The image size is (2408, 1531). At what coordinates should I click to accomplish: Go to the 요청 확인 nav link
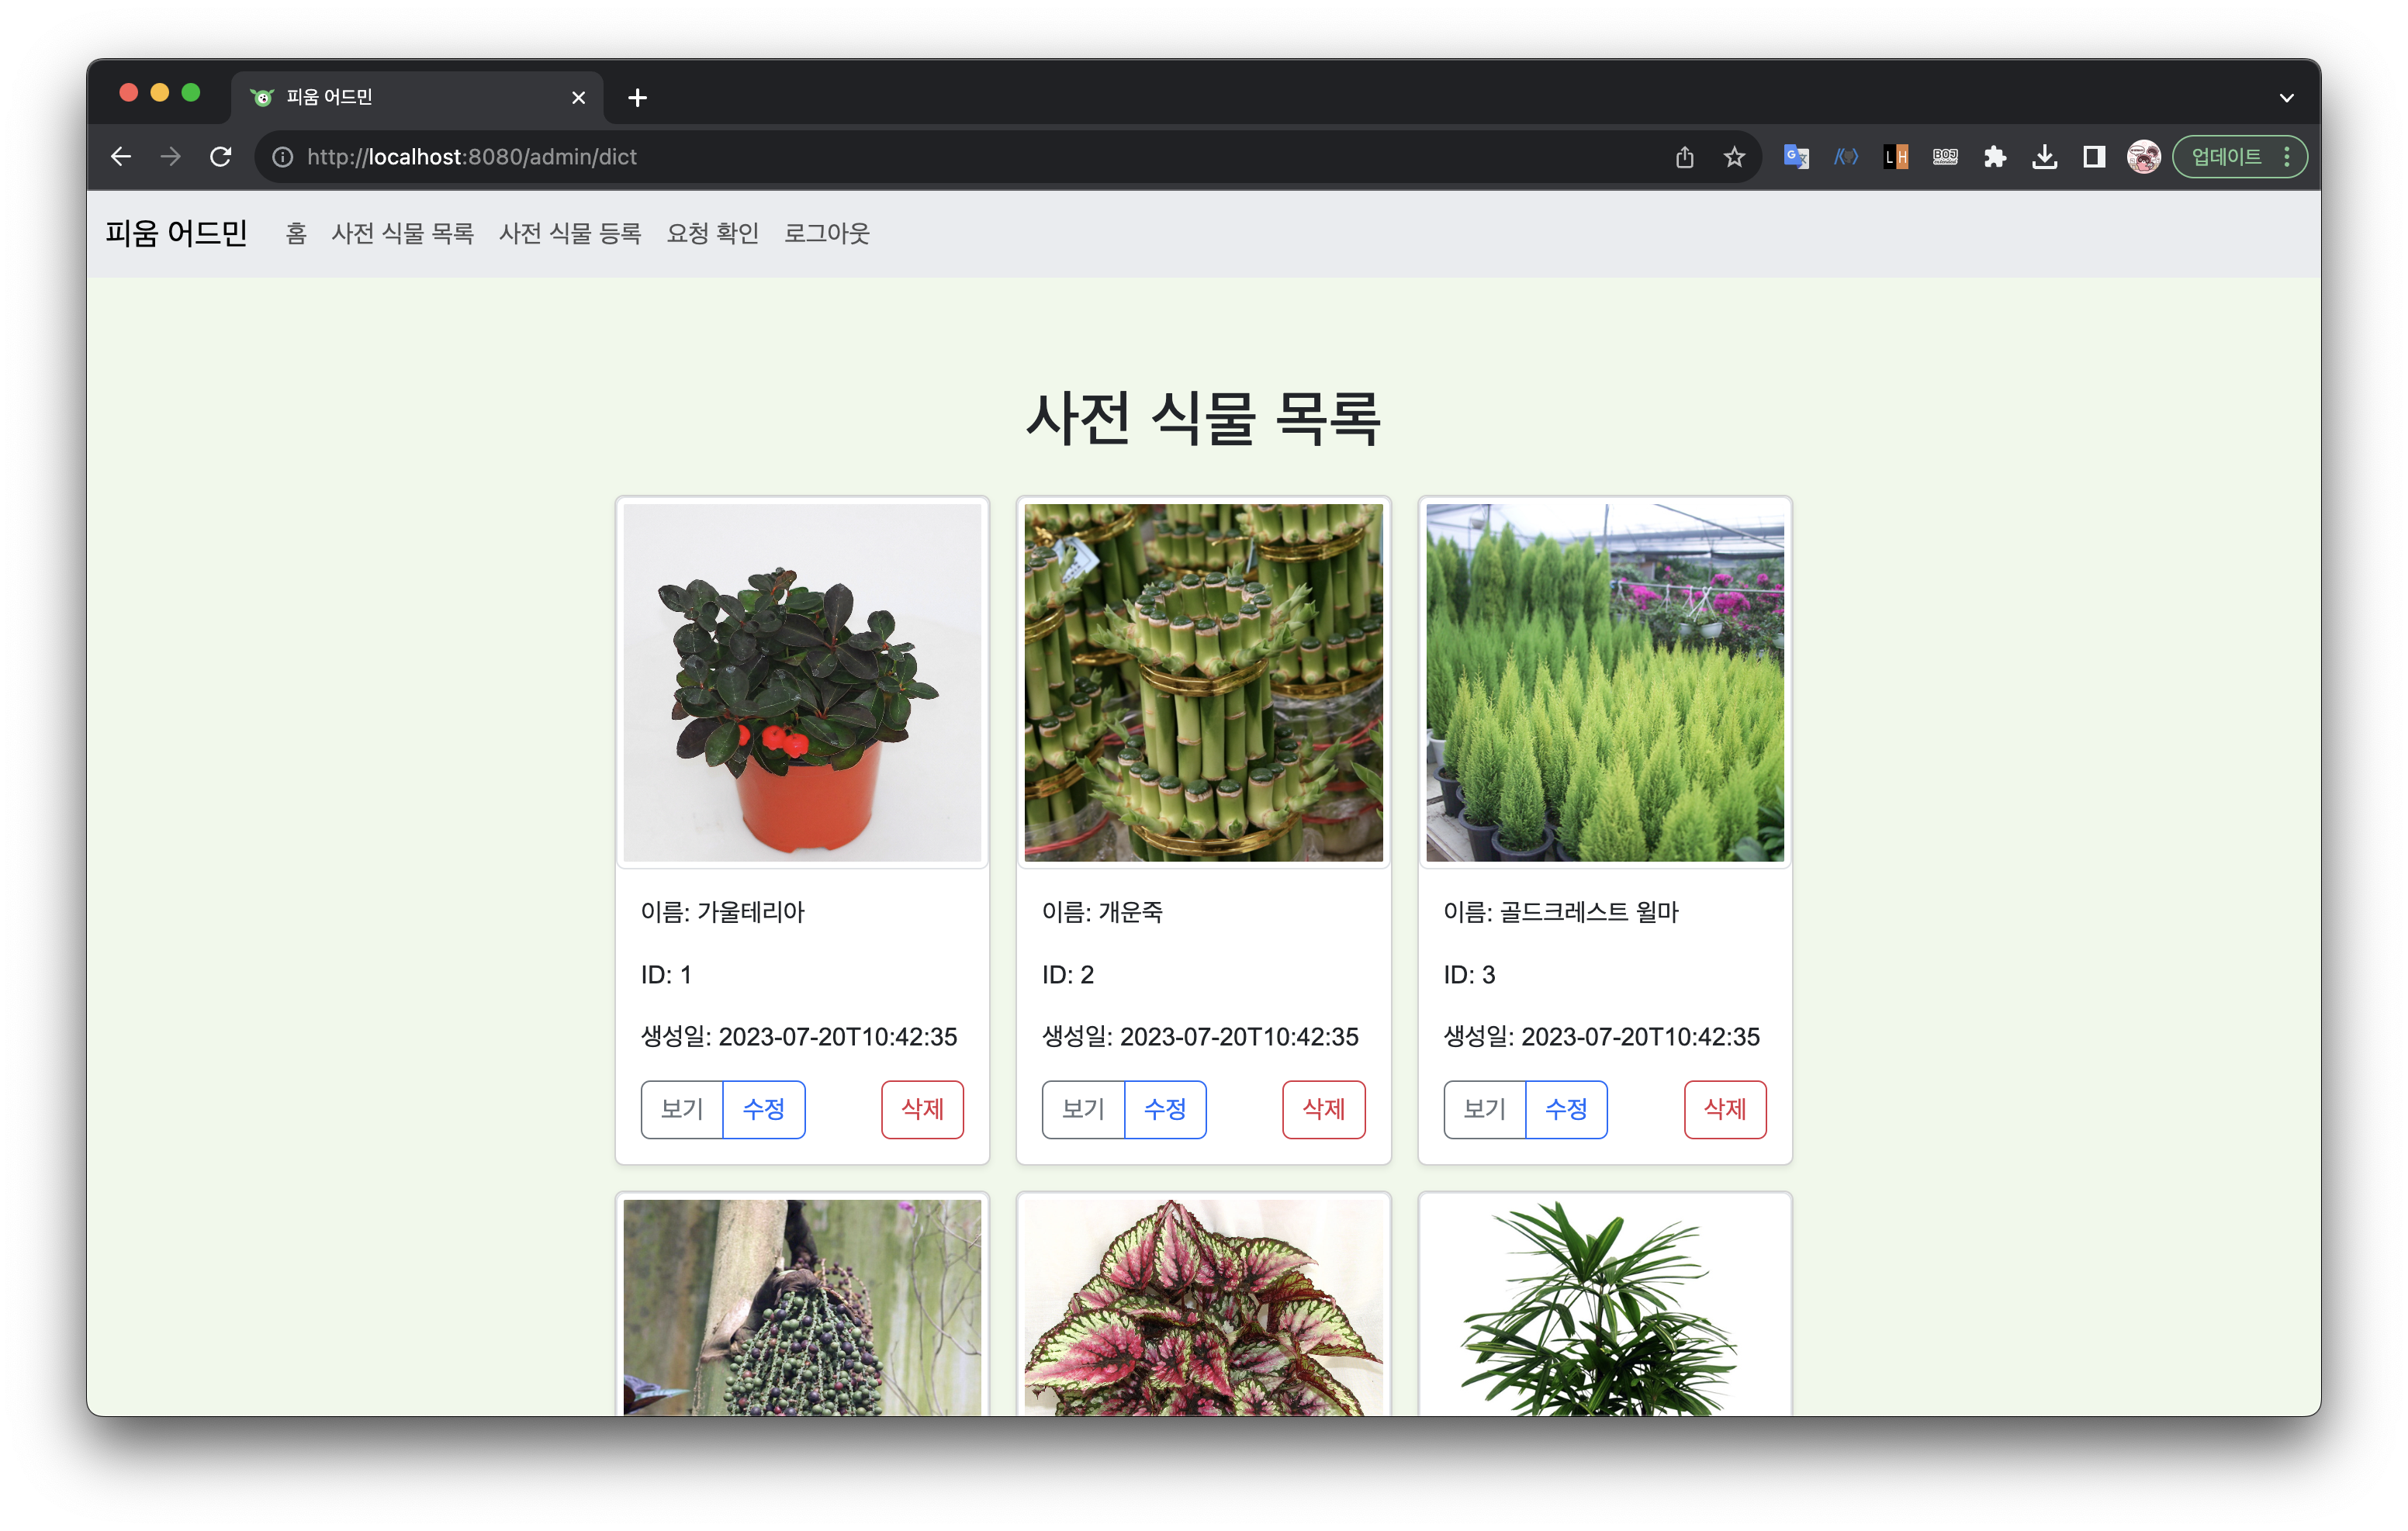coord(712,234)
